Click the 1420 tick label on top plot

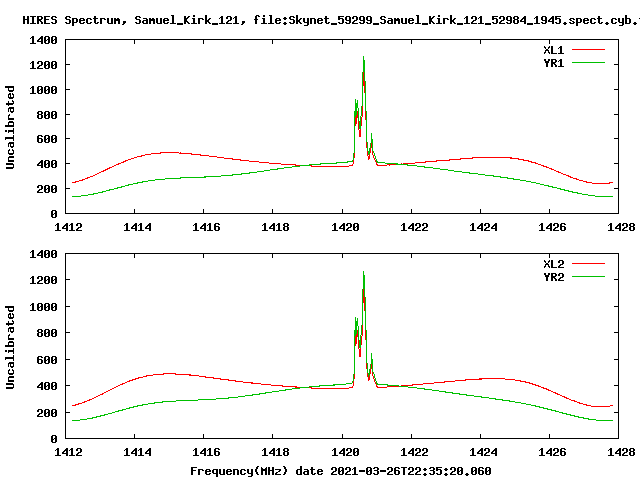coord(345,227)
